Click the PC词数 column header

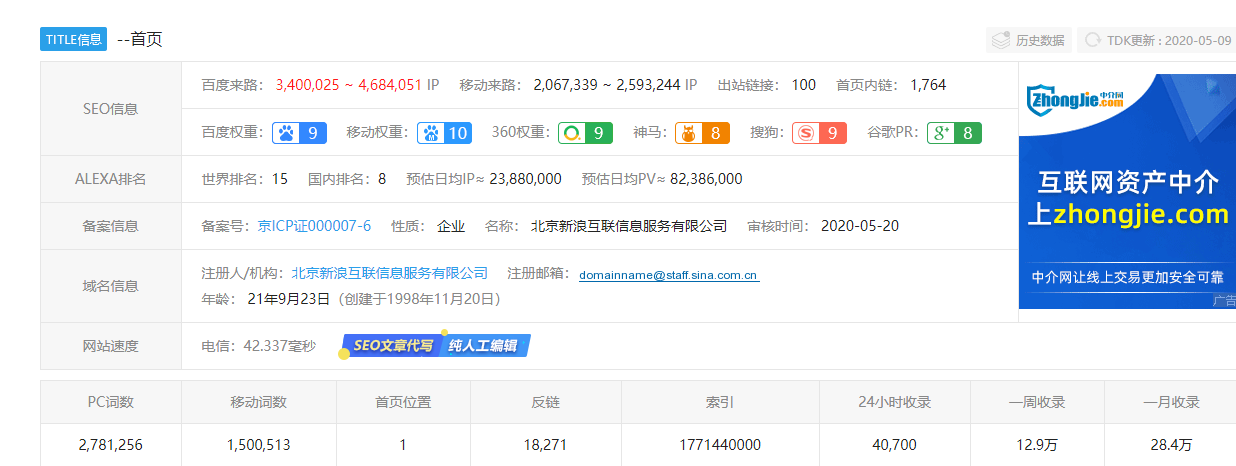point(111,402)
